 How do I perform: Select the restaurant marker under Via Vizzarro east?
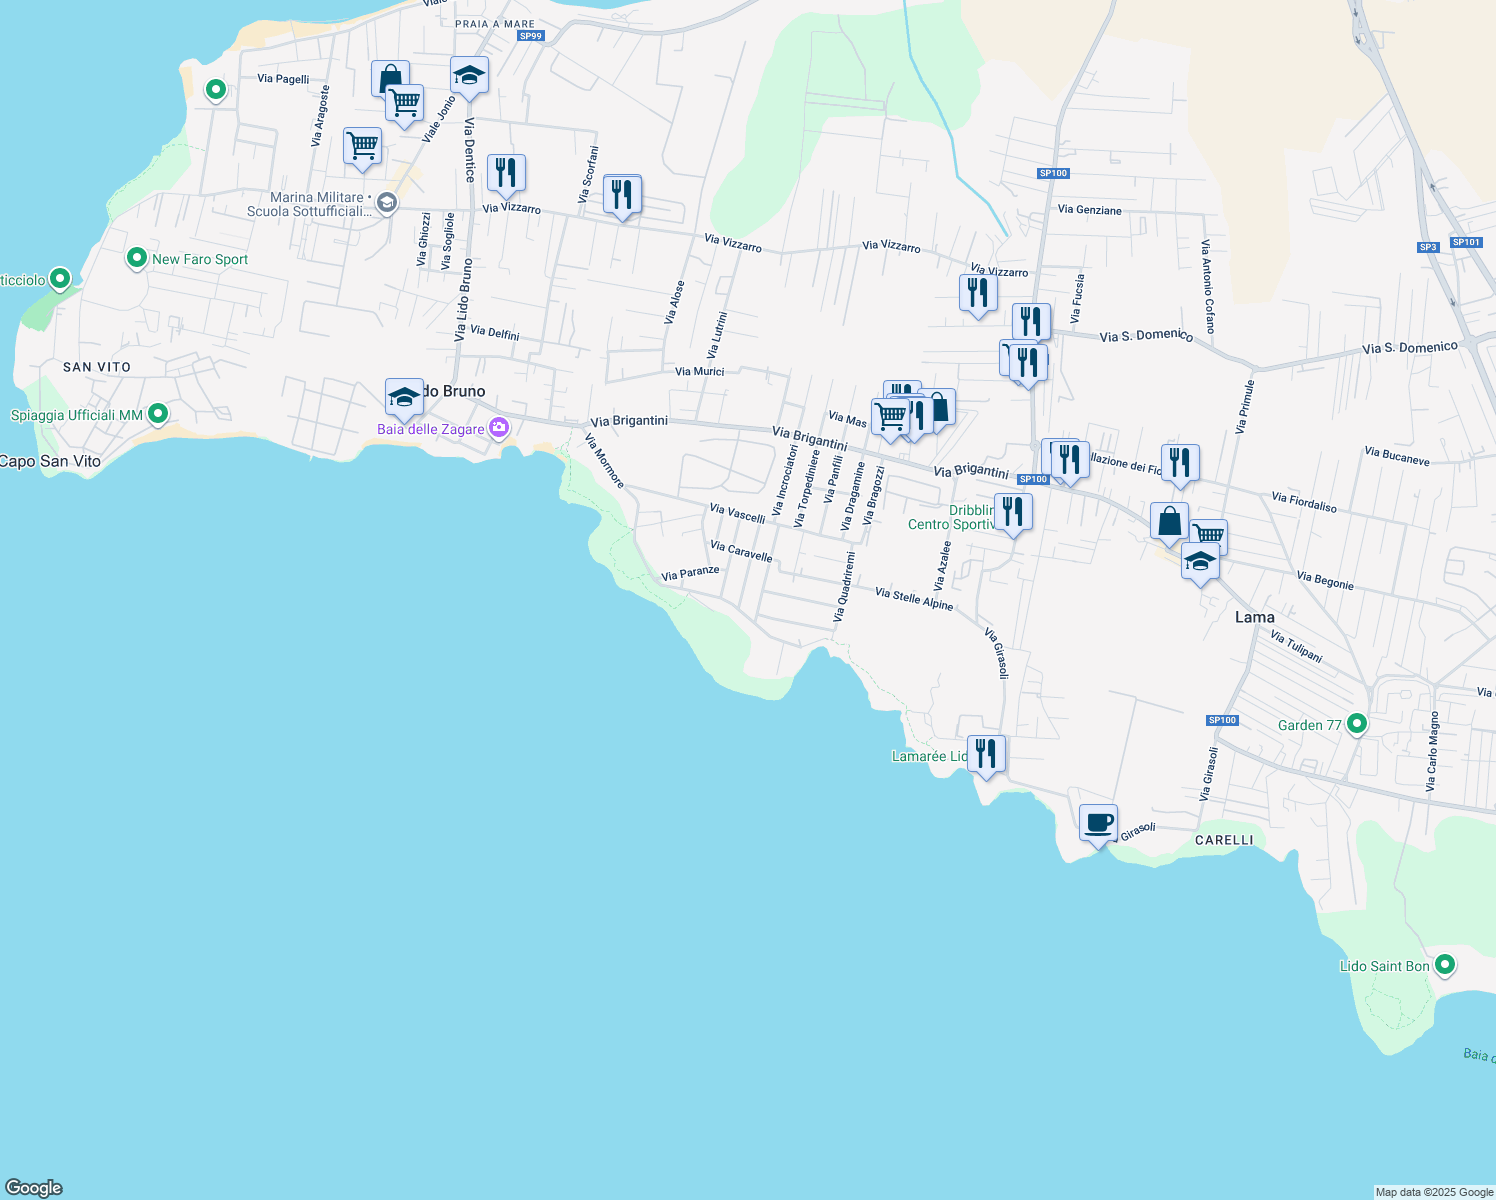coord(978,293)
